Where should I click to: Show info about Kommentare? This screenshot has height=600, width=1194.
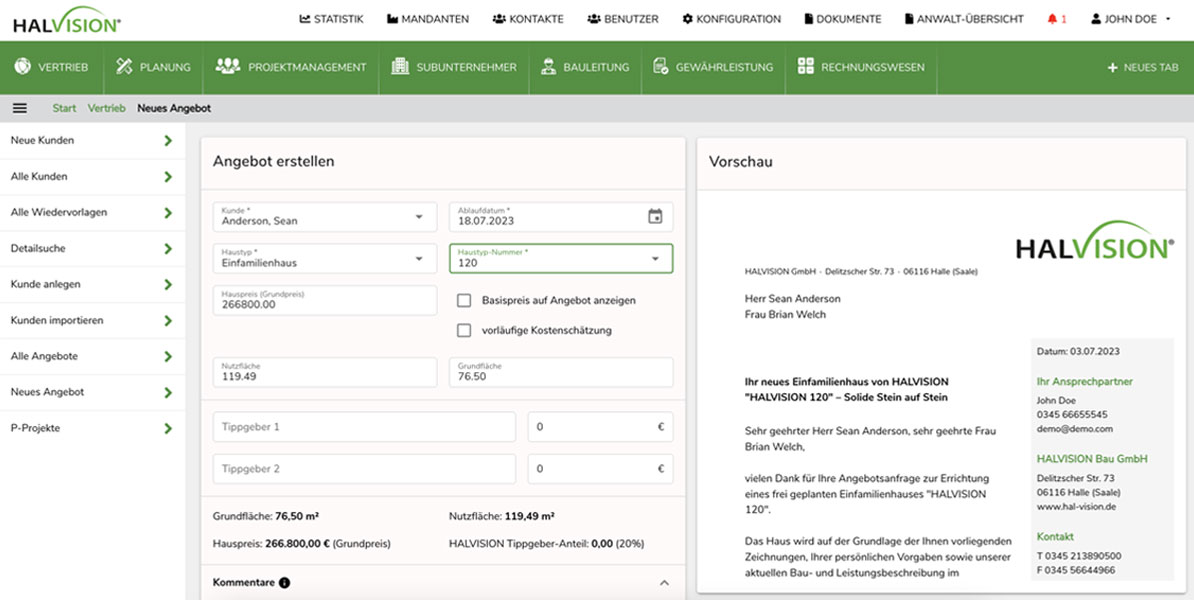click(284, 583)
